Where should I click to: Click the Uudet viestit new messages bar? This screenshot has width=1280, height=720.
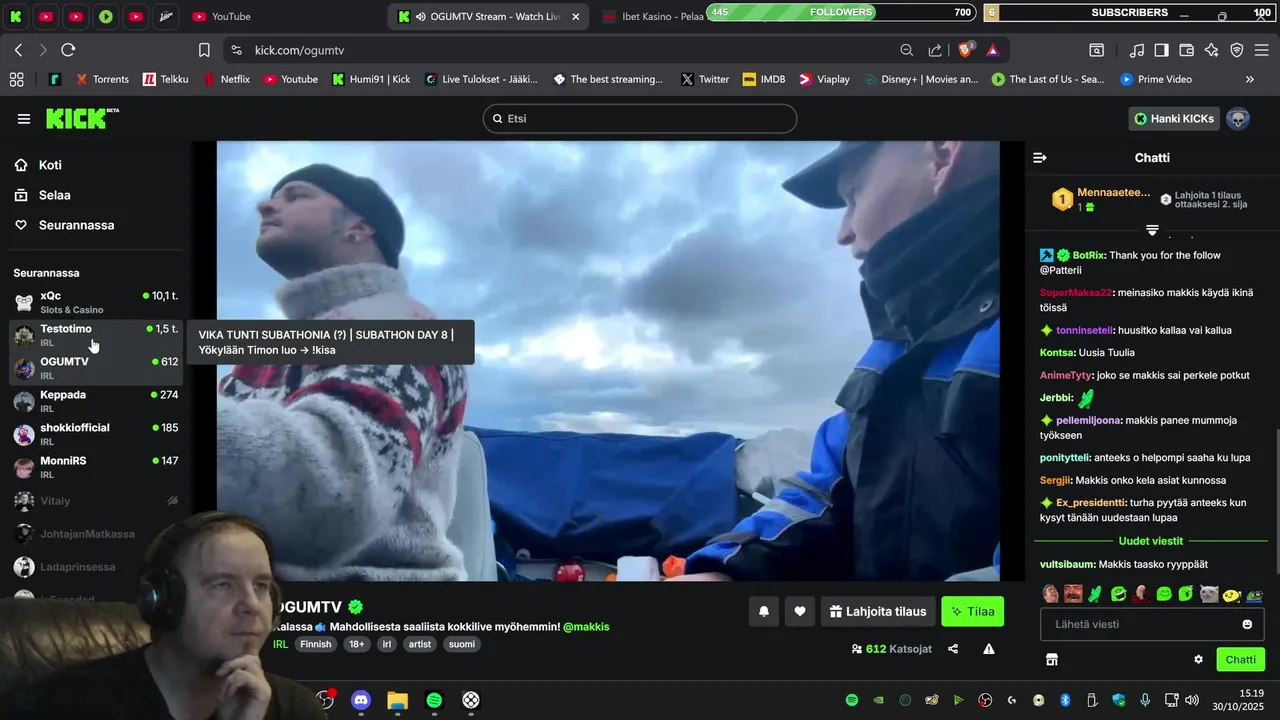coord(1151,541)
